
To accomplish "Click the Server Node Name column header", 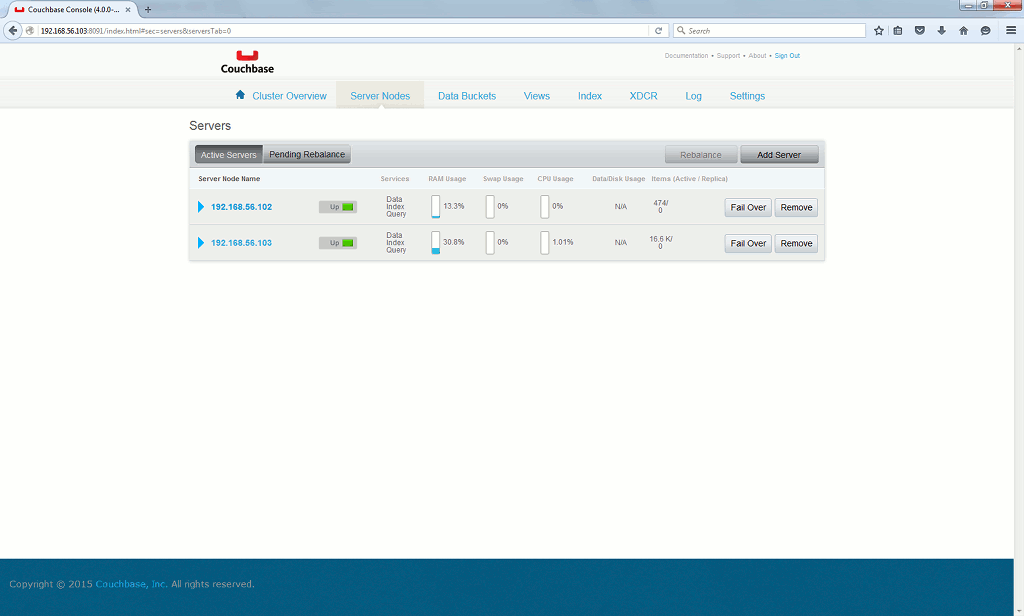I will click(x=229, y=178).
